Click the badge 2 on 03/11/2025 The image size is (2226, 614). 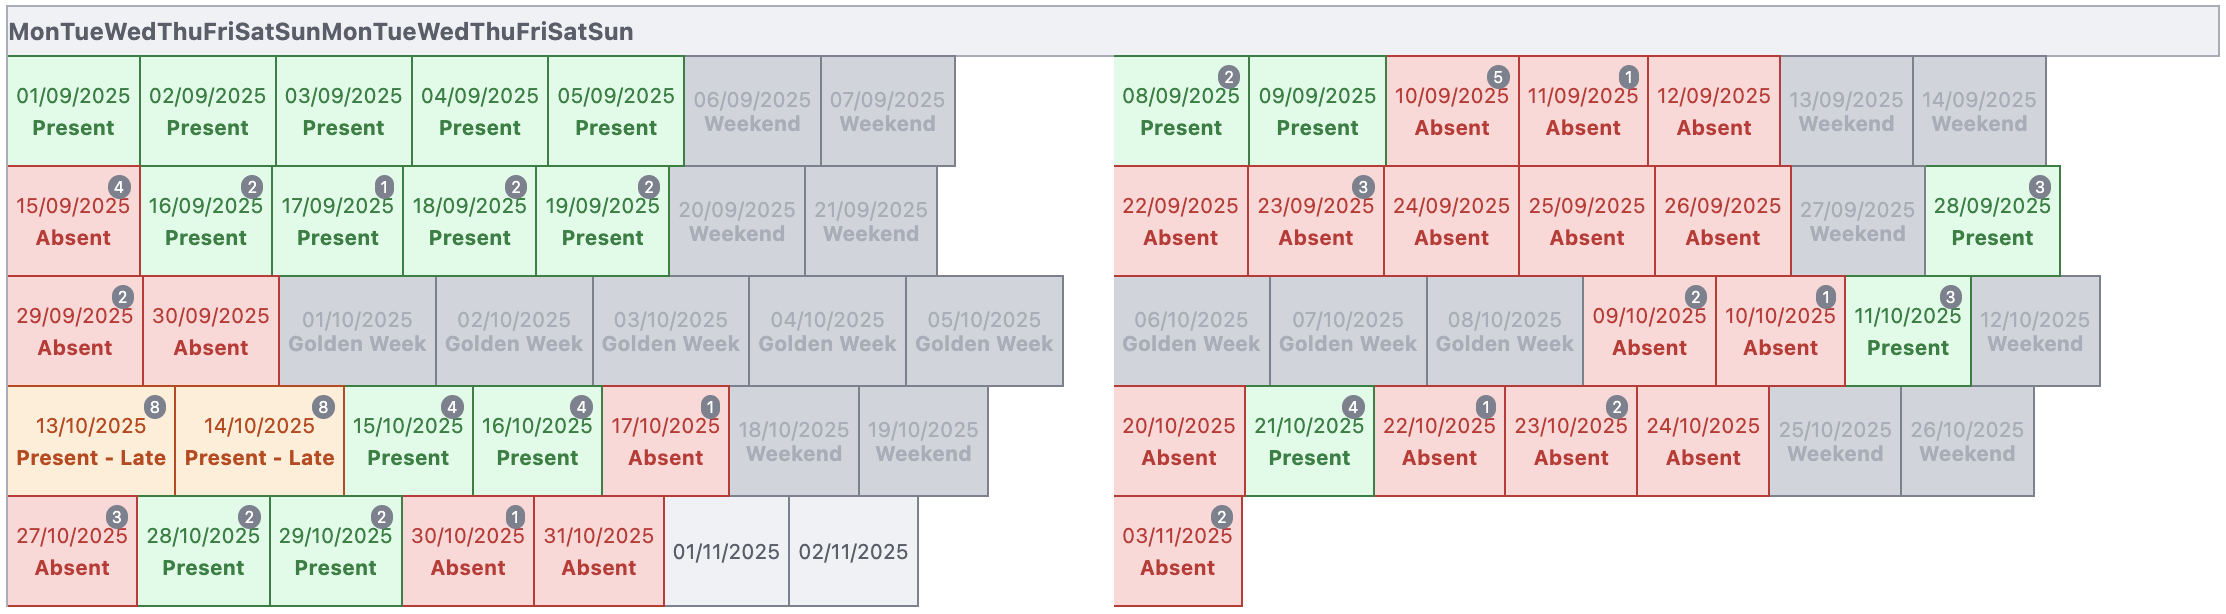click(x=1221, y=517)
